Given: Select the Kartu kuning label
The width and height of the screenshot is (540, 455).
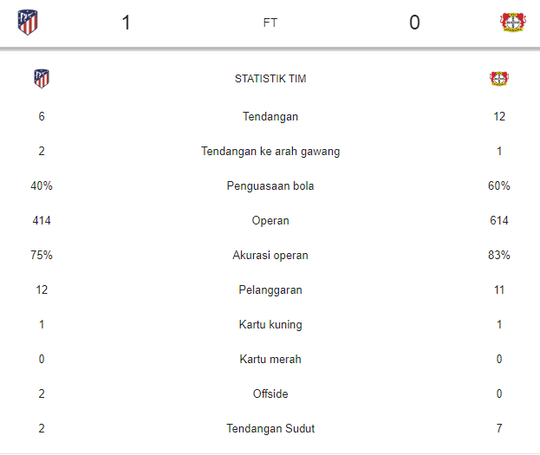Looking at the screenshot, I should [270, 324].
